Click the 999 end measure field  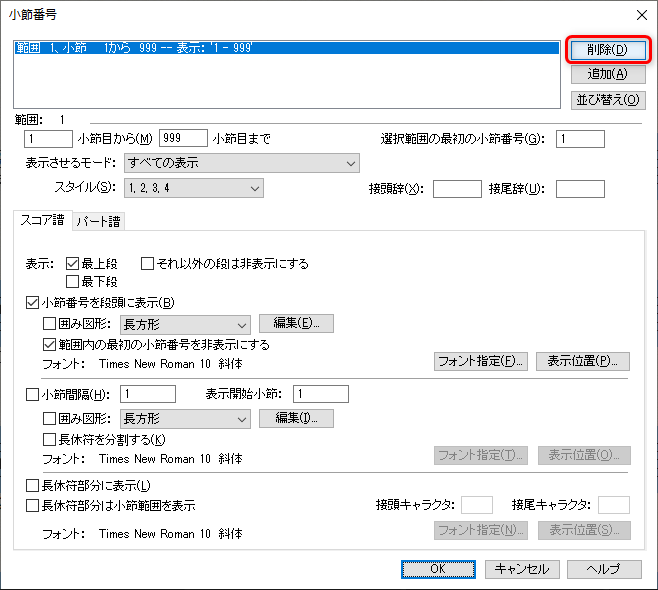(x=183, y=138)
